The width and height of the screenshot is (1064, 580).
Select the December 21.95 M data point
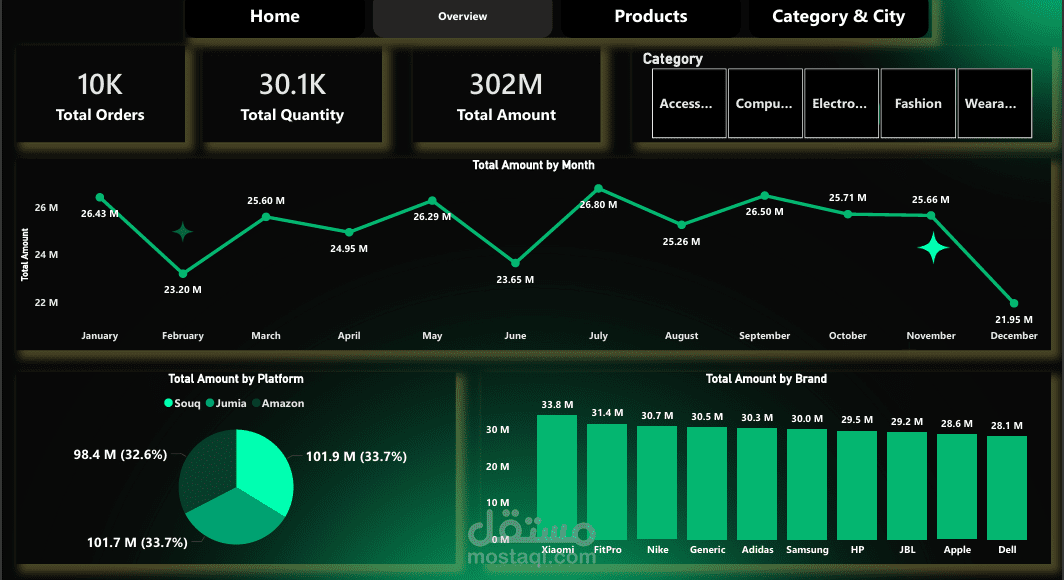(1014, 303)
